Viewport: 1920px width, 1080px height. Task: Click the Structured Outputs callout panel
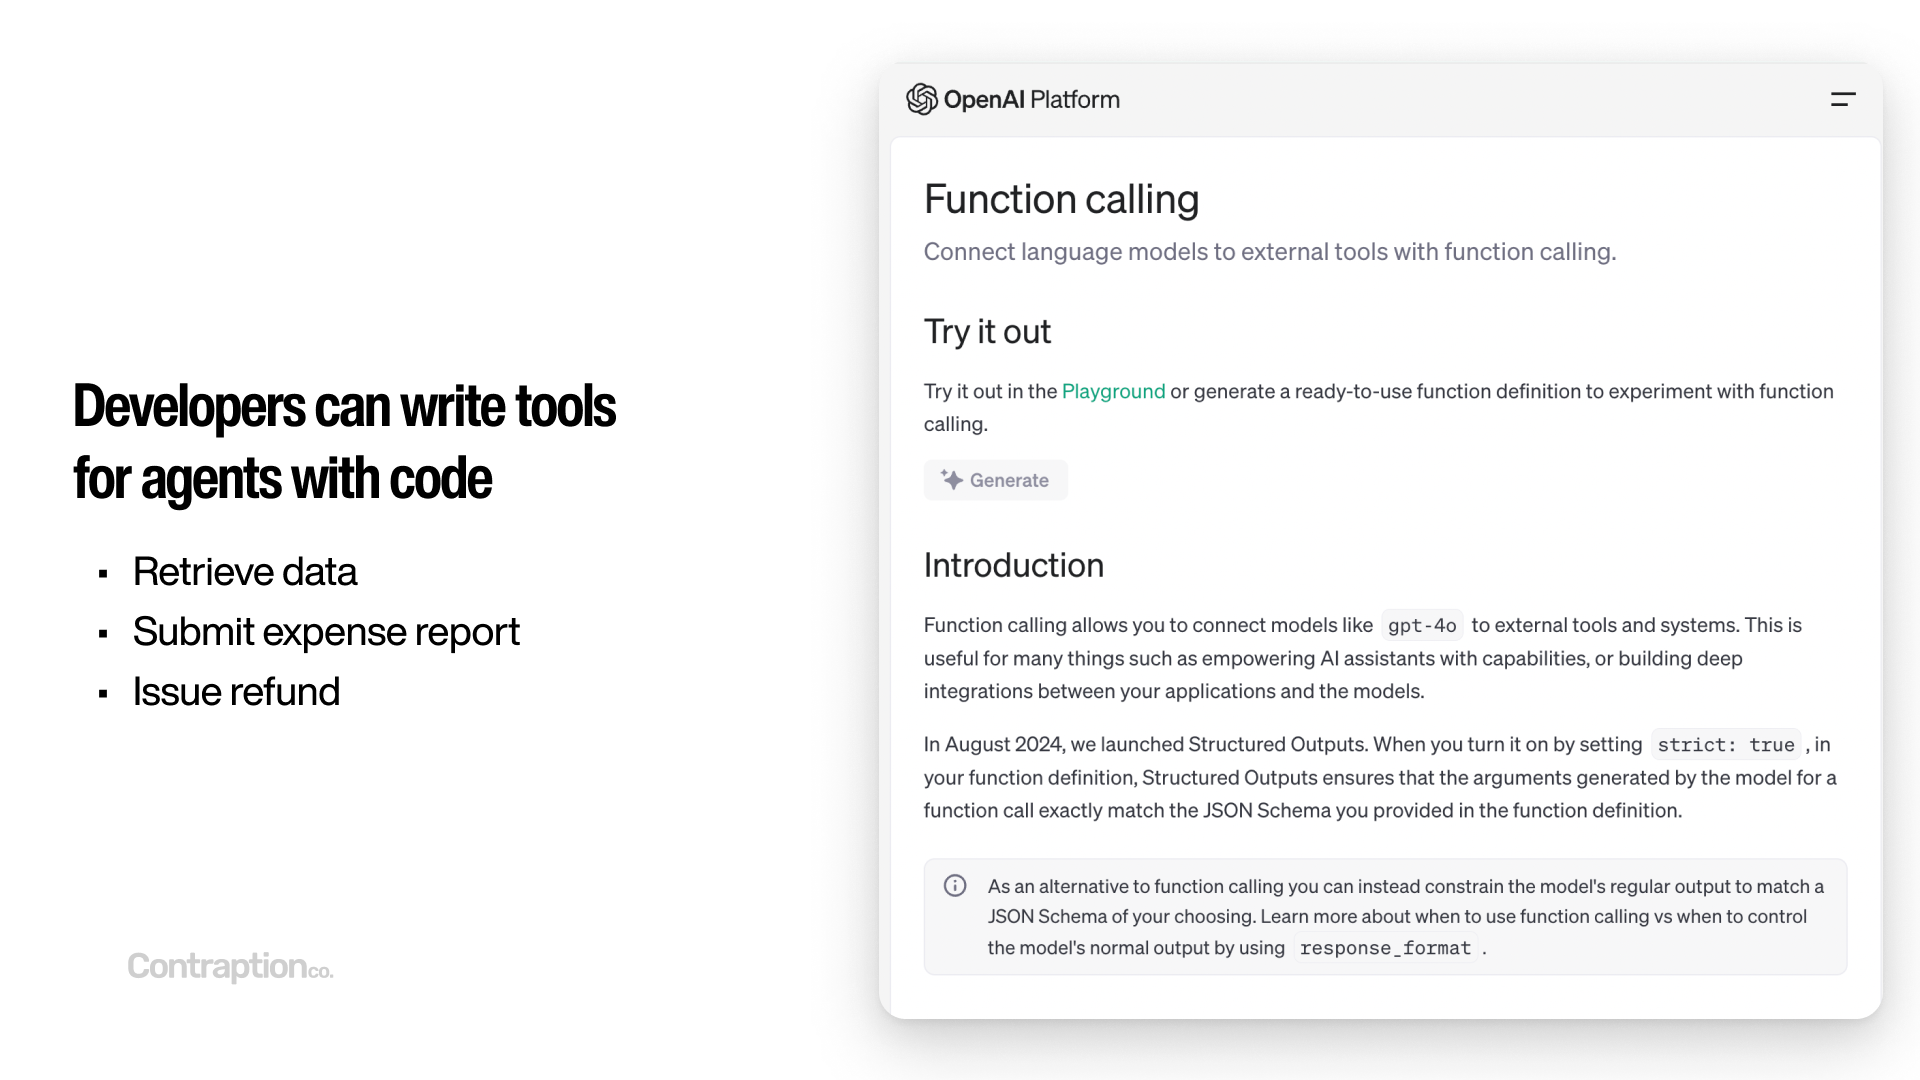coord(1385,916)
